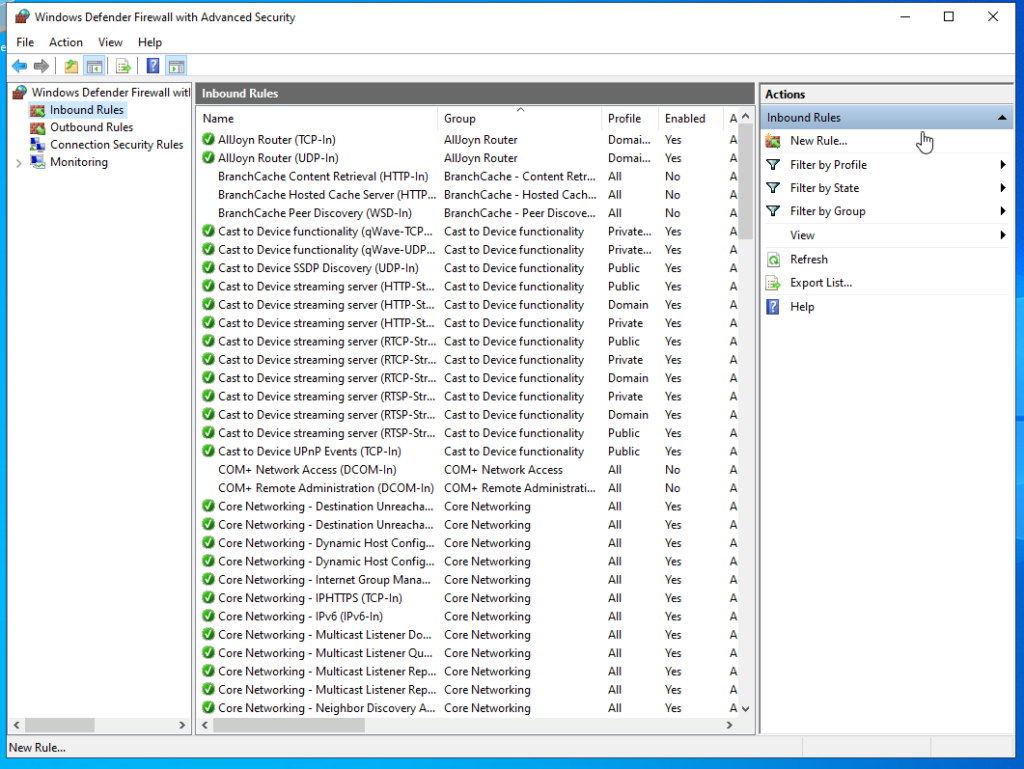Click the firewall app icon in title bar
This screenshot has width=1024, height=769.
pos(22,16)
